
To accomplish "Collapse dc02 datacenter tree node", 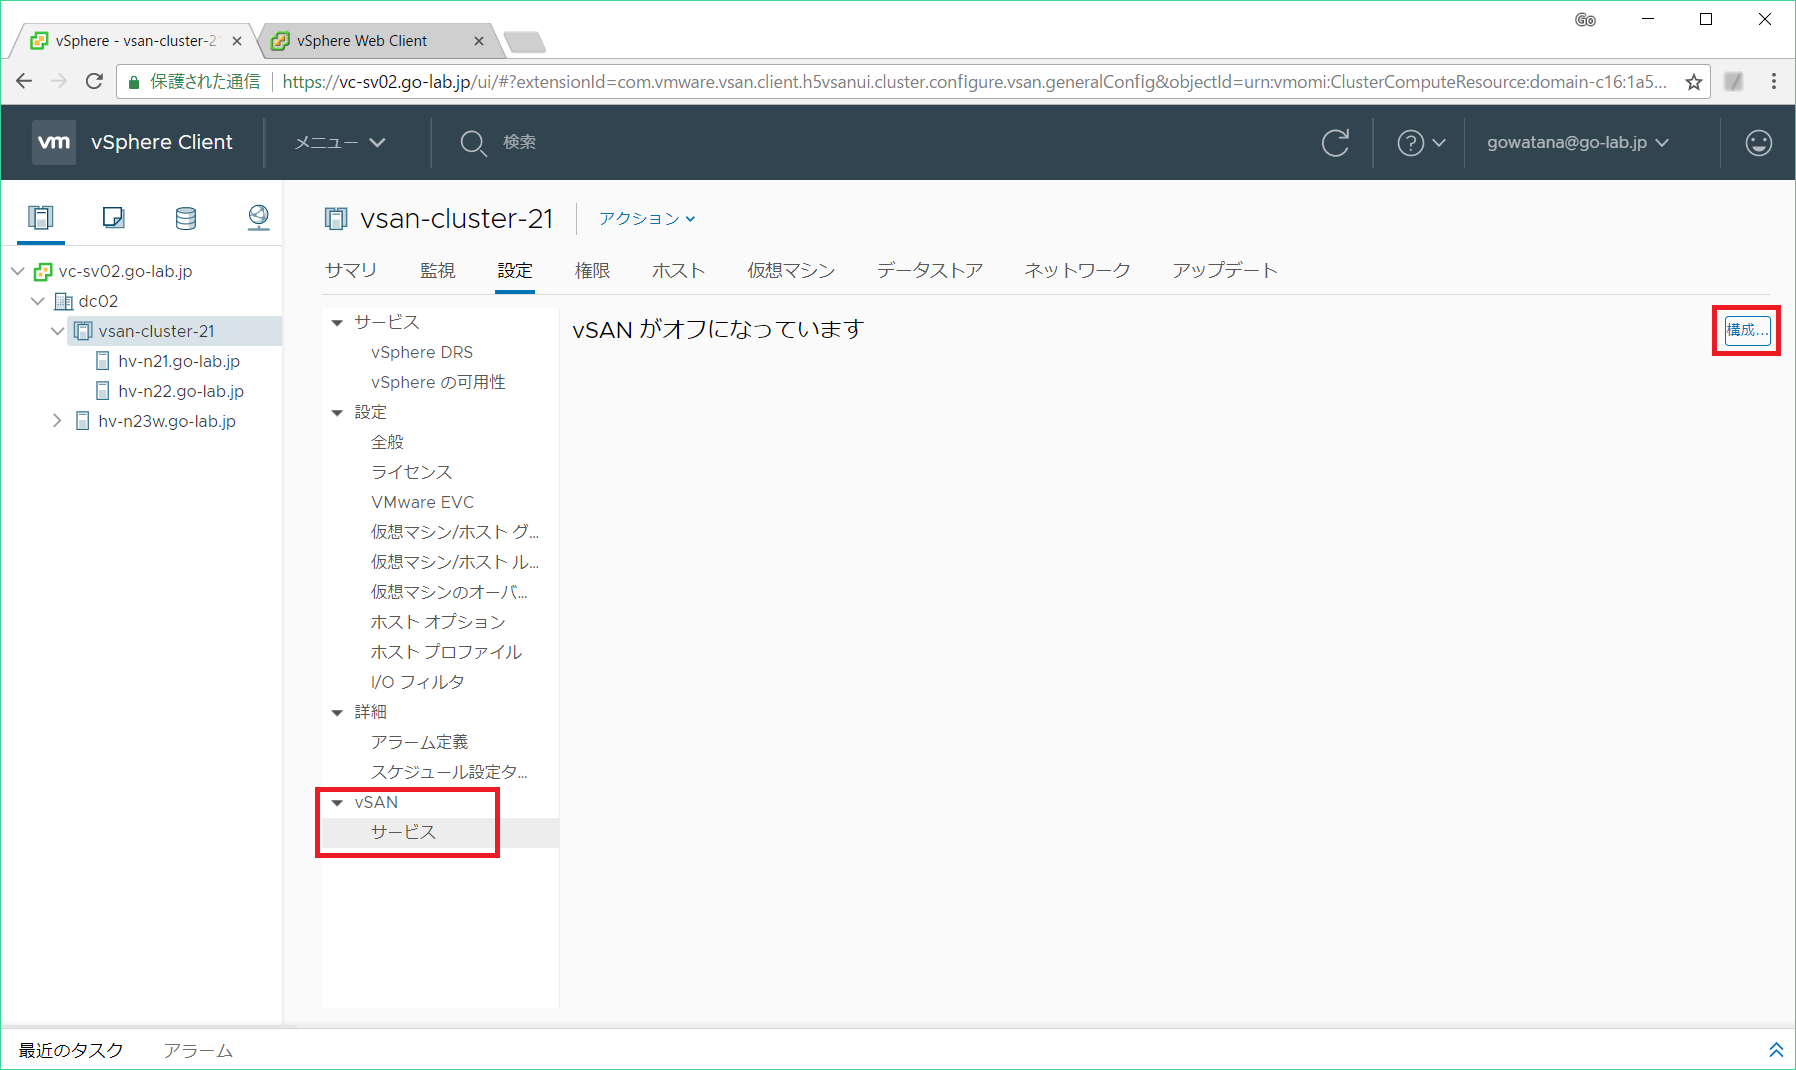I will 38,301.
